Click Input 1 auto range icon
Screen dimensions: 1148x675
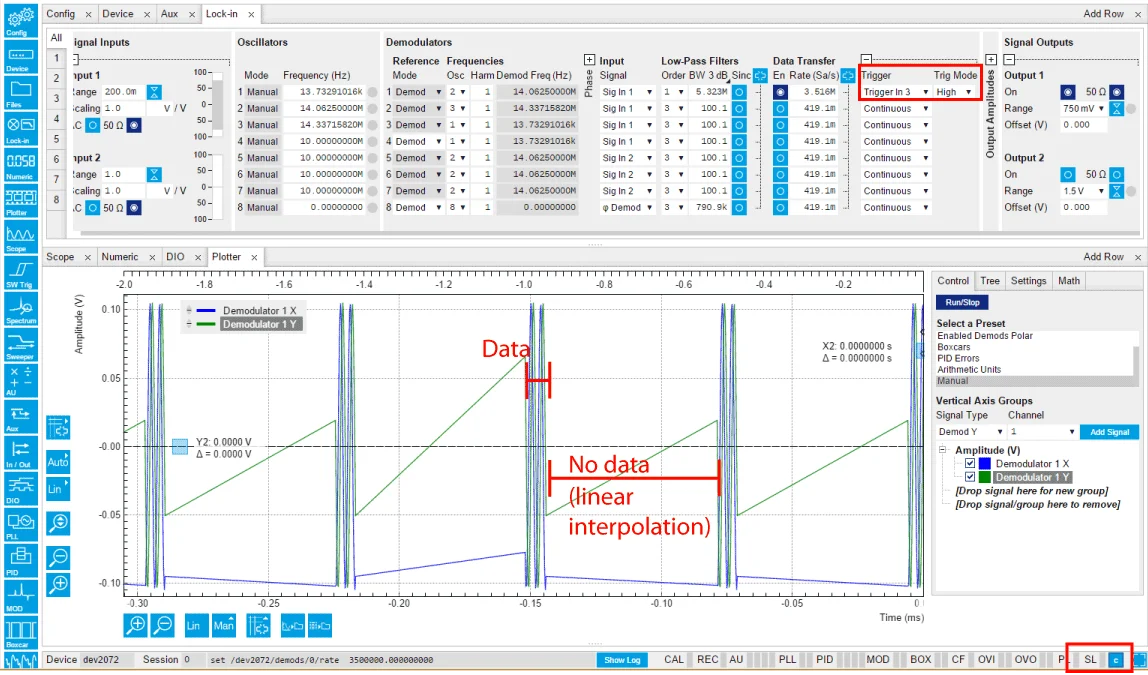tap(154, 92)
